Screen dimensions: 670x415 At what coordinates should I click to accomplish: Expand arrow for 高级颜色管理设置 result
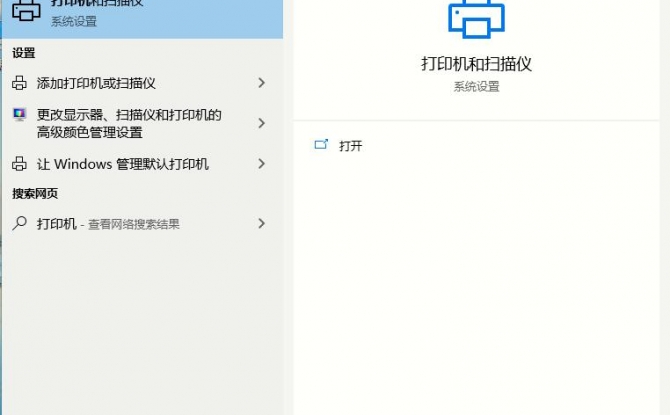[262, 124]
